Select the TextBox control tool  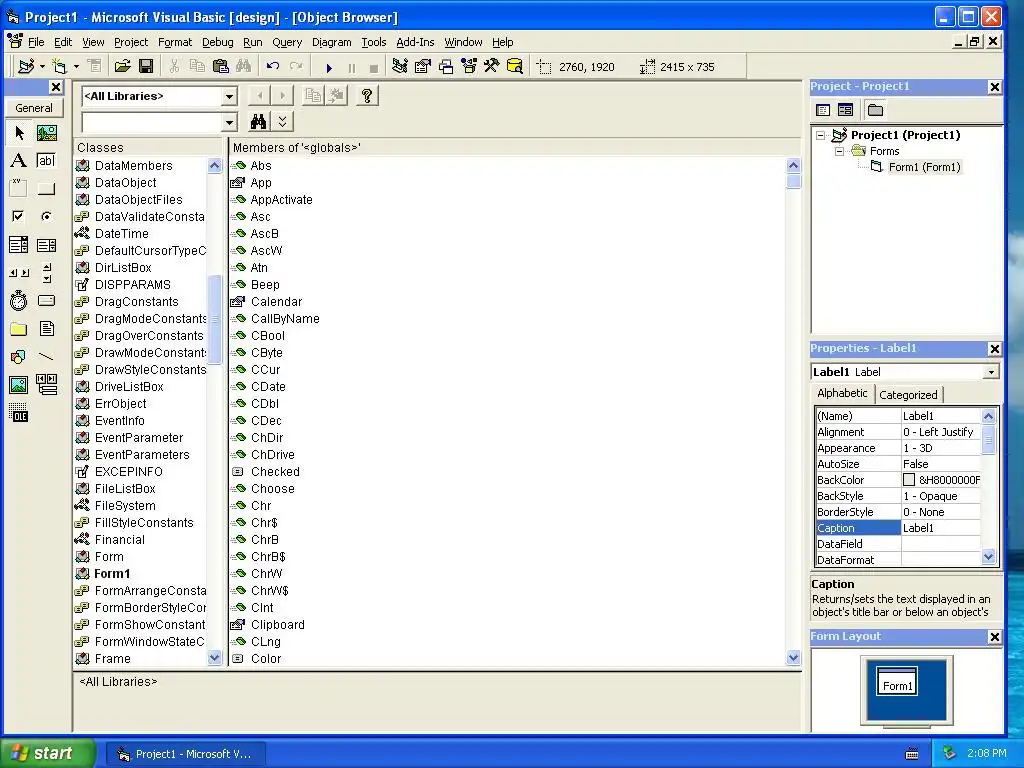(46, 161)
